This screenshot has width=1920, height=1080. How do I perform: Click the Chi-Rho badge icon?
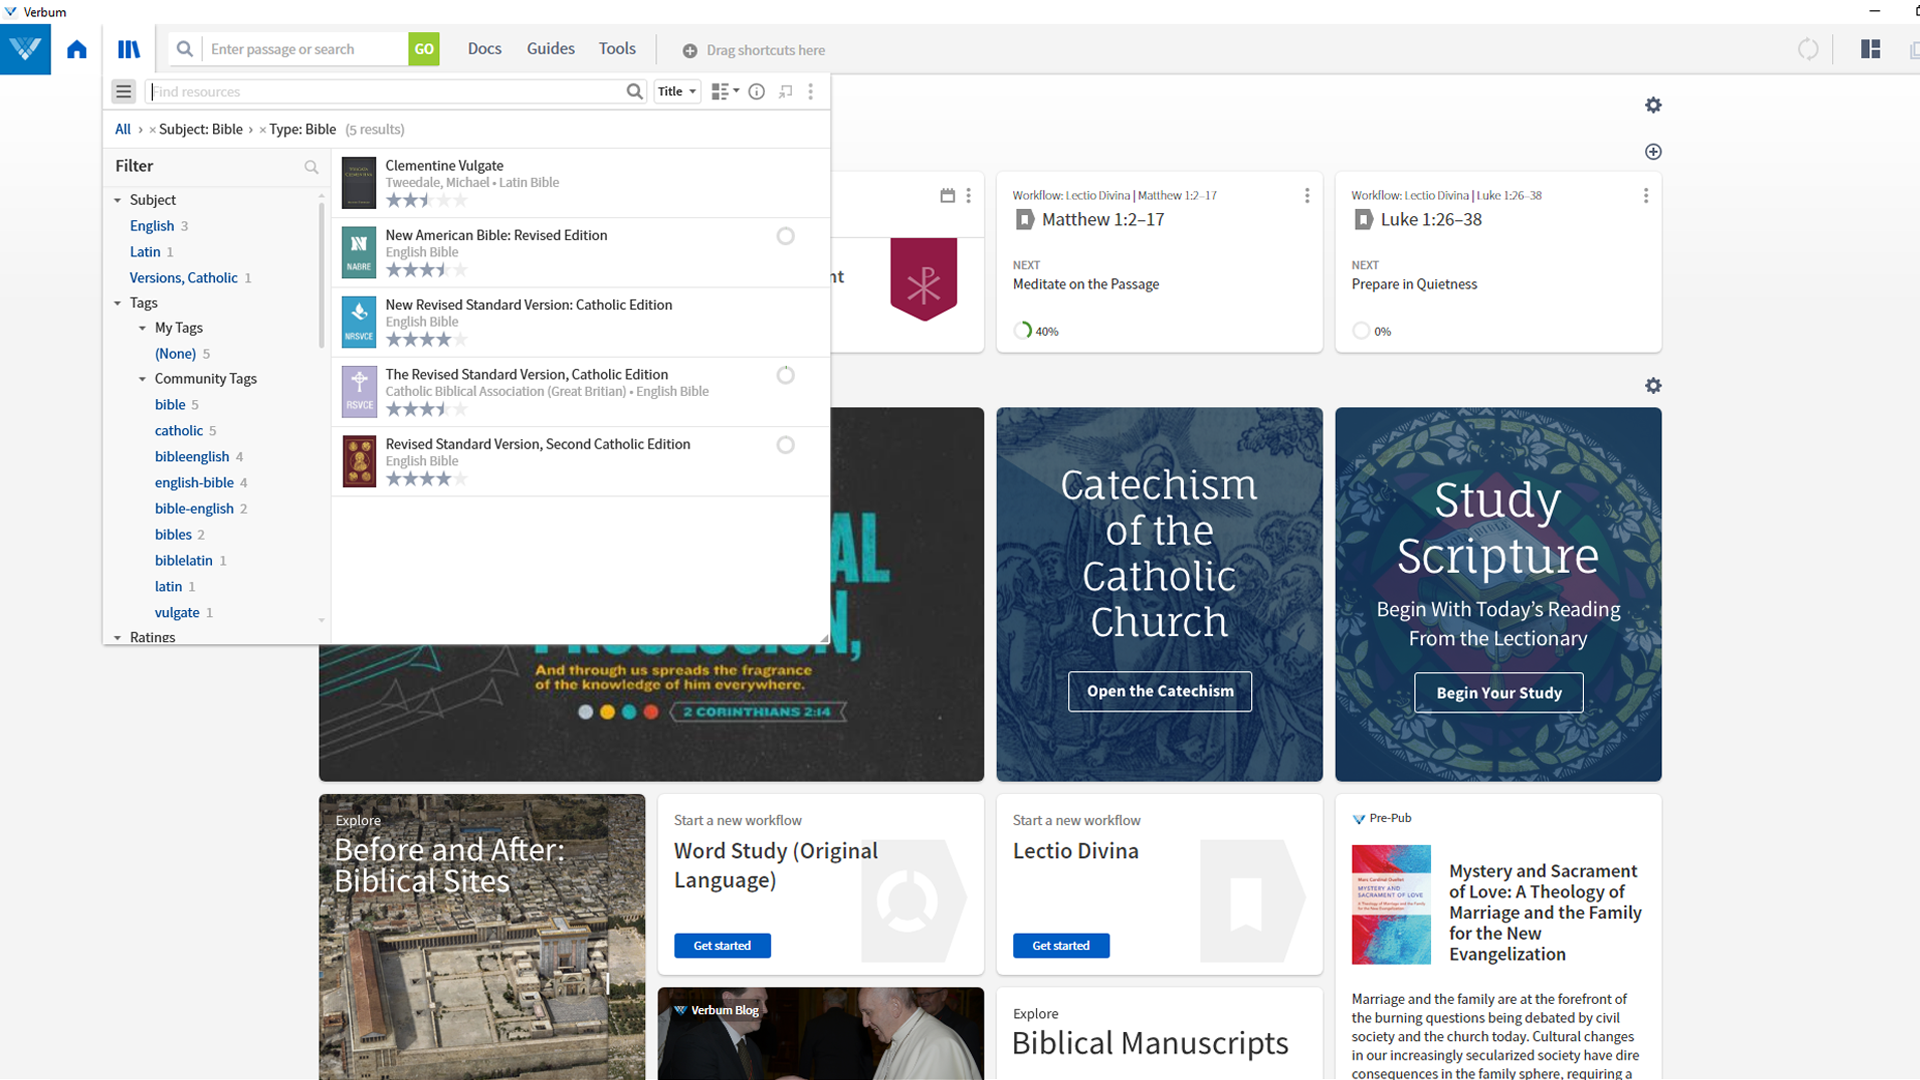(x=923, y=279)
